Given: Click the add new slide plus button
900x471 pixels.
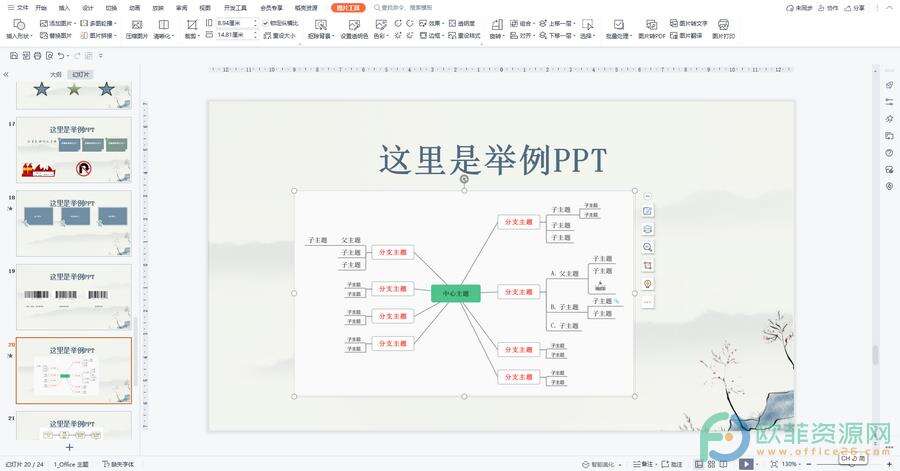Looking at the screenshot, I should 69,447.
